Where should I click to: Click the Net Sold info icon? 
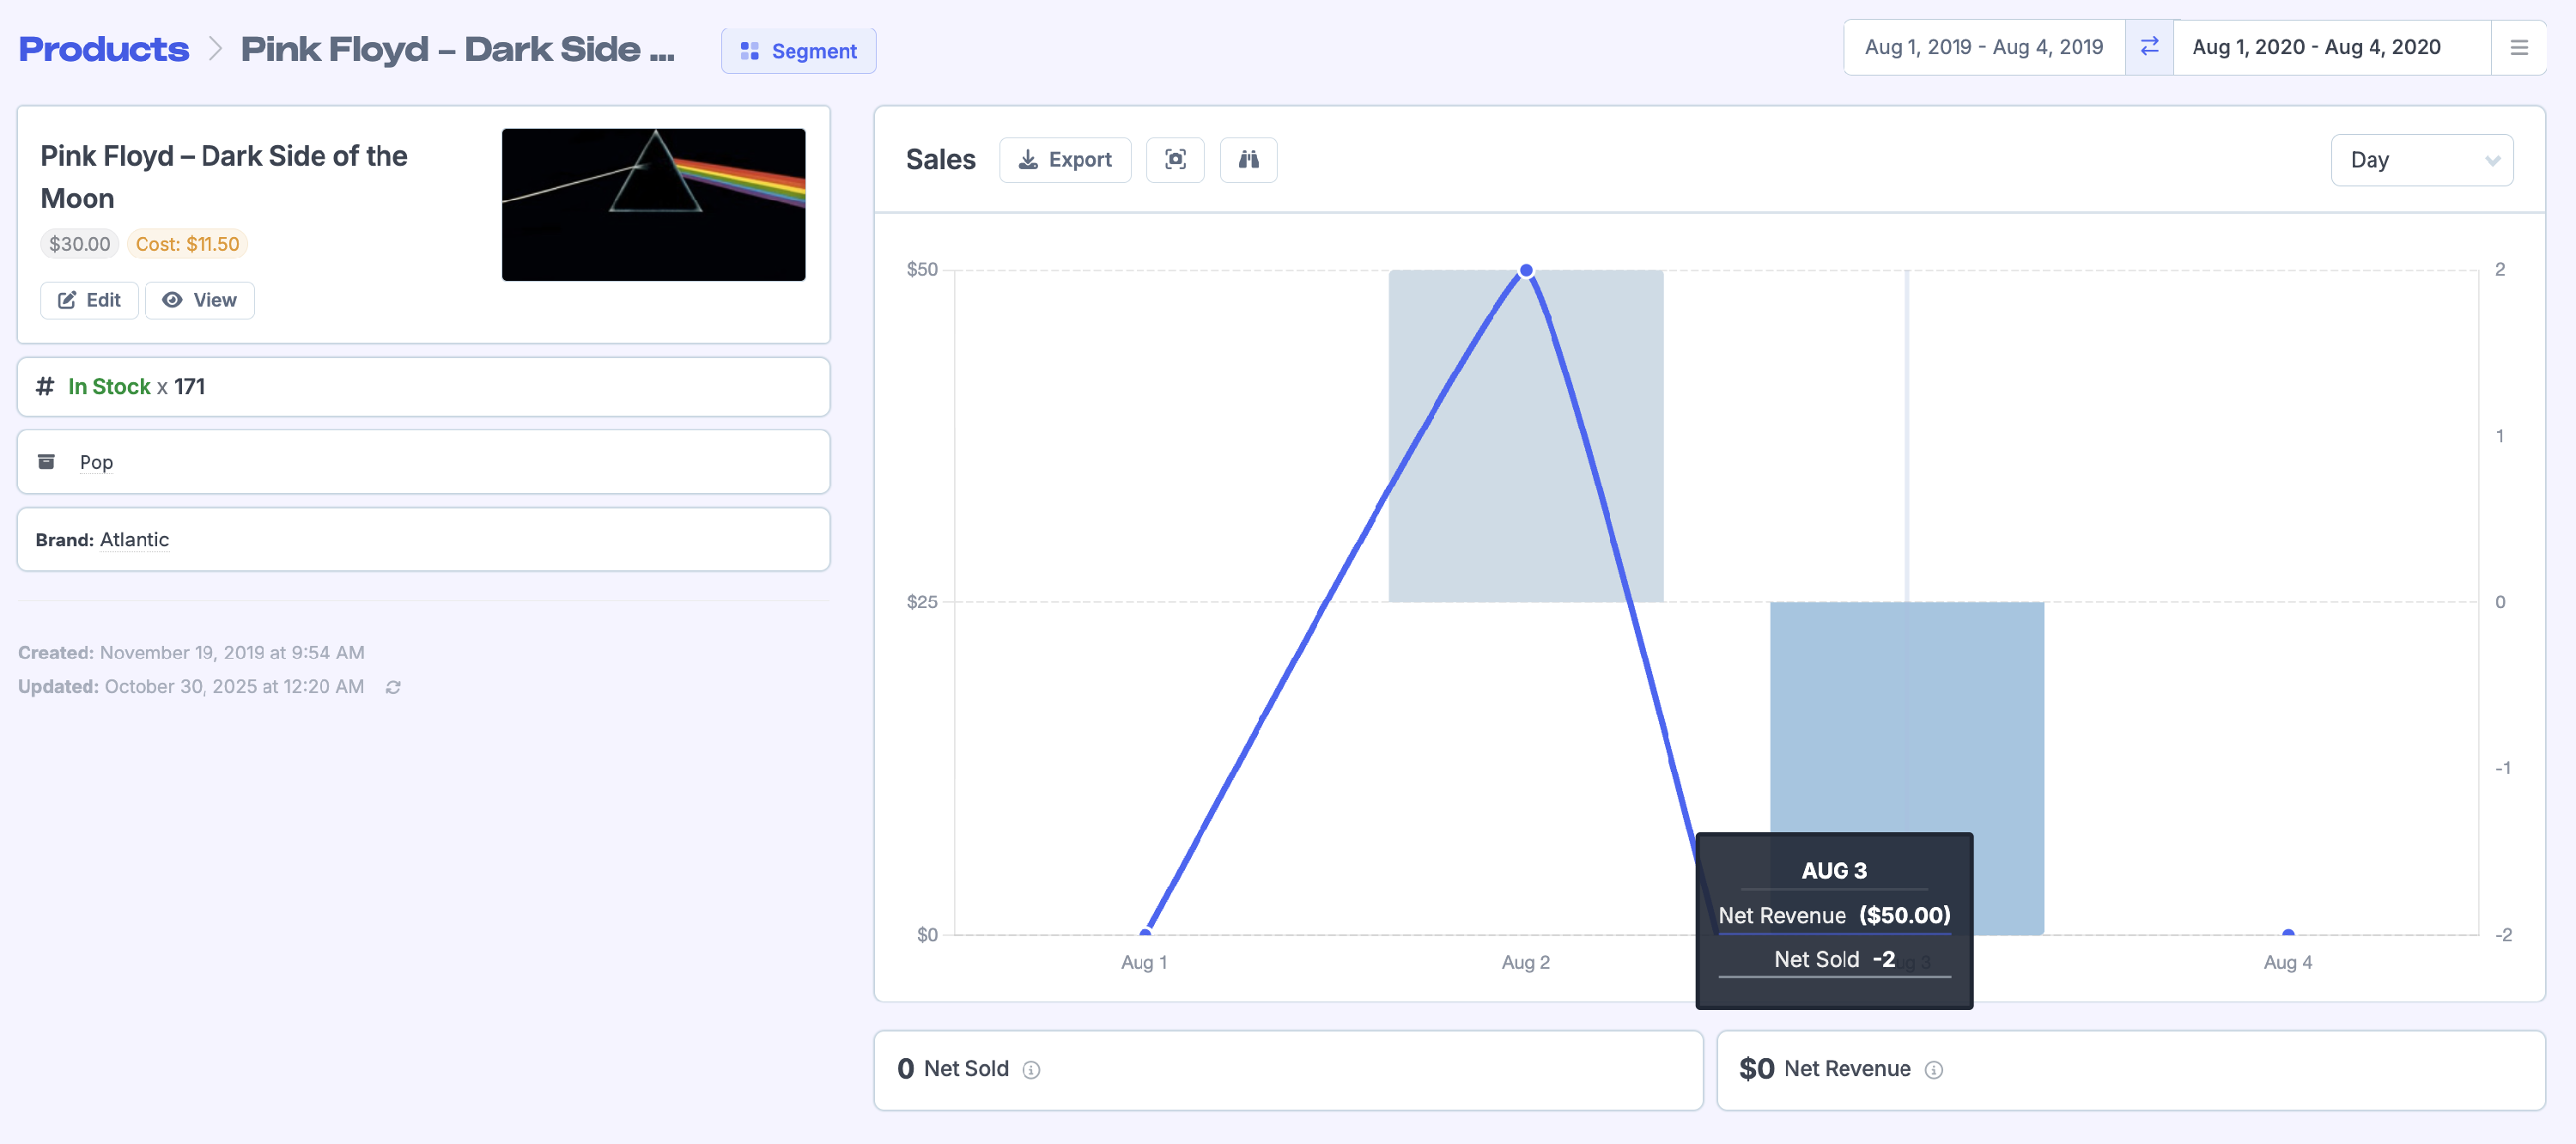point(1031,1070)
